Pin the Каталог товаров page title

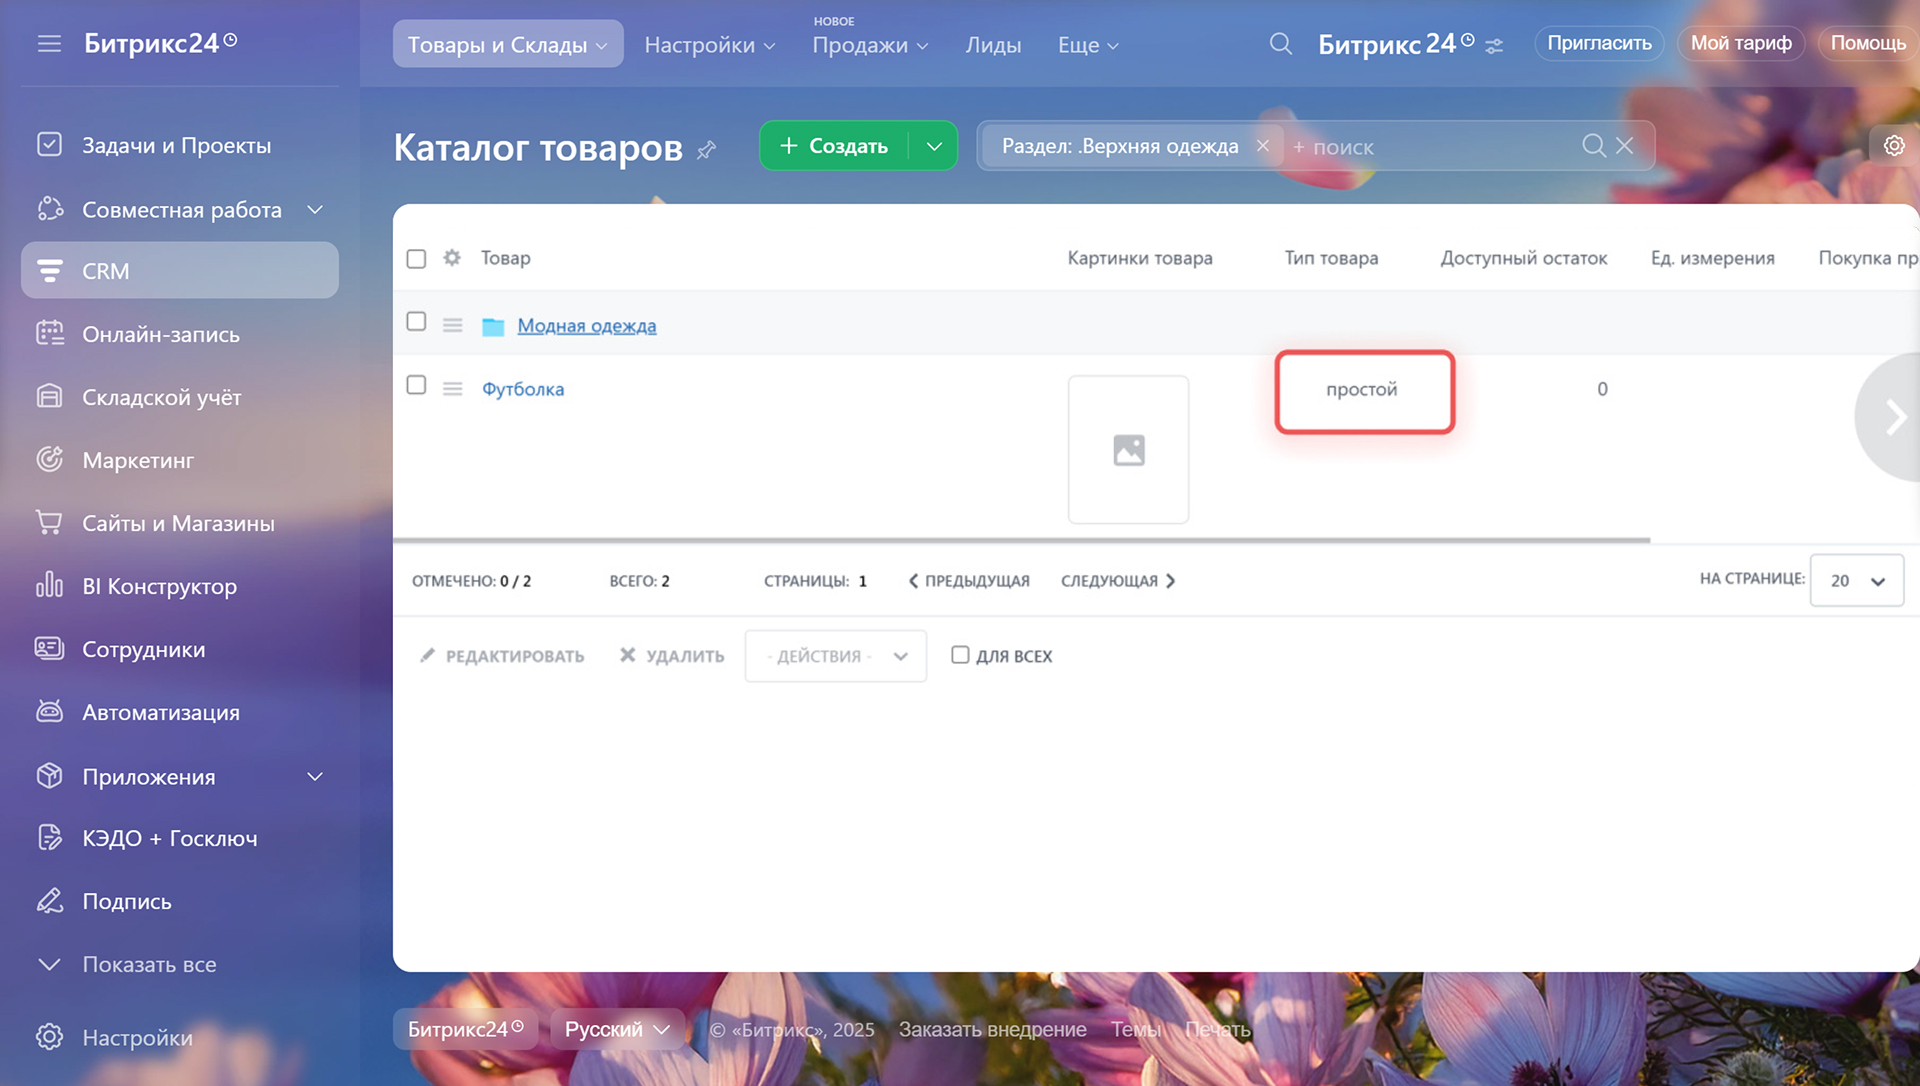coord(707,150)
